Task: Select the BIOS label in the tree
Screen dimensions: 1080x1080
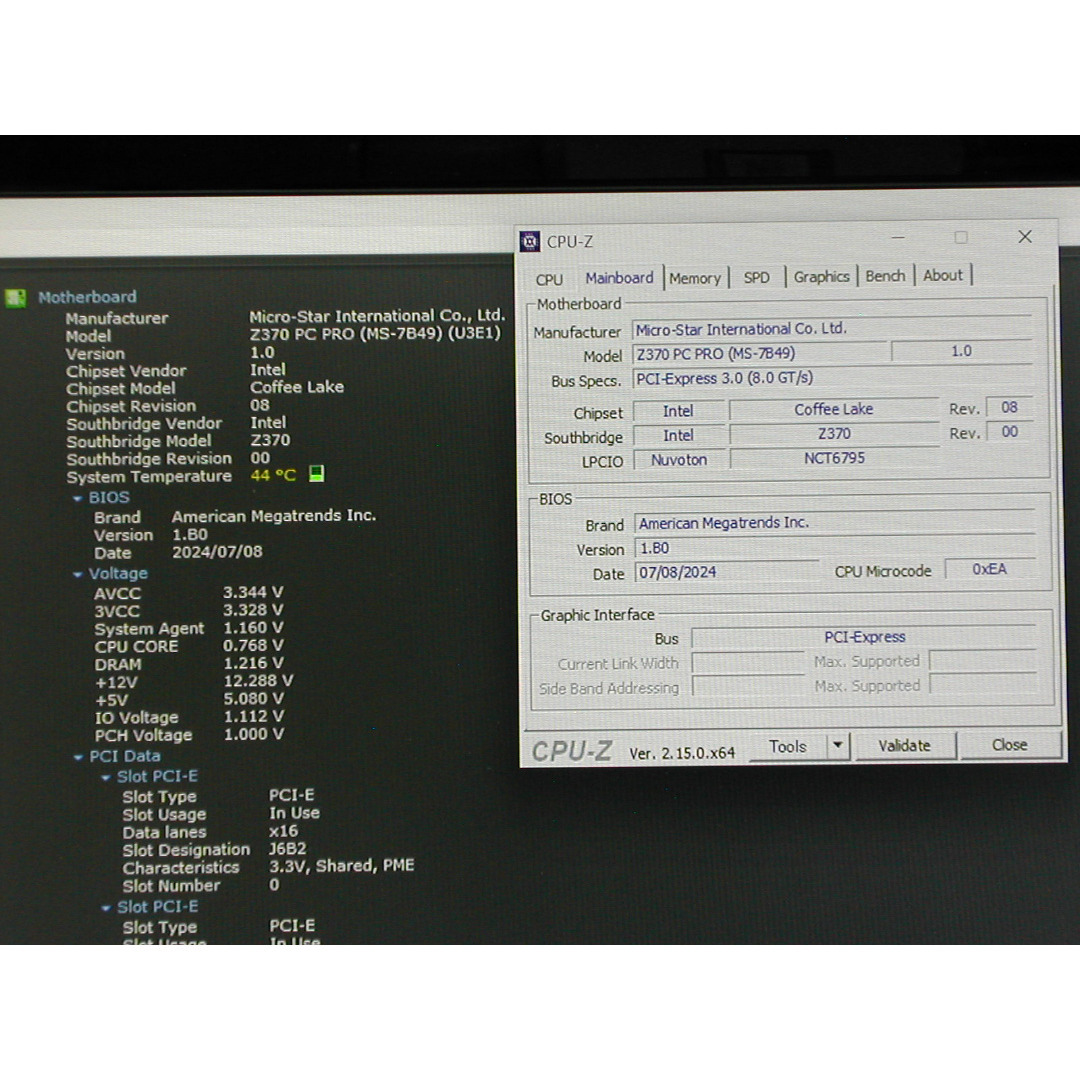Action: 109,497
